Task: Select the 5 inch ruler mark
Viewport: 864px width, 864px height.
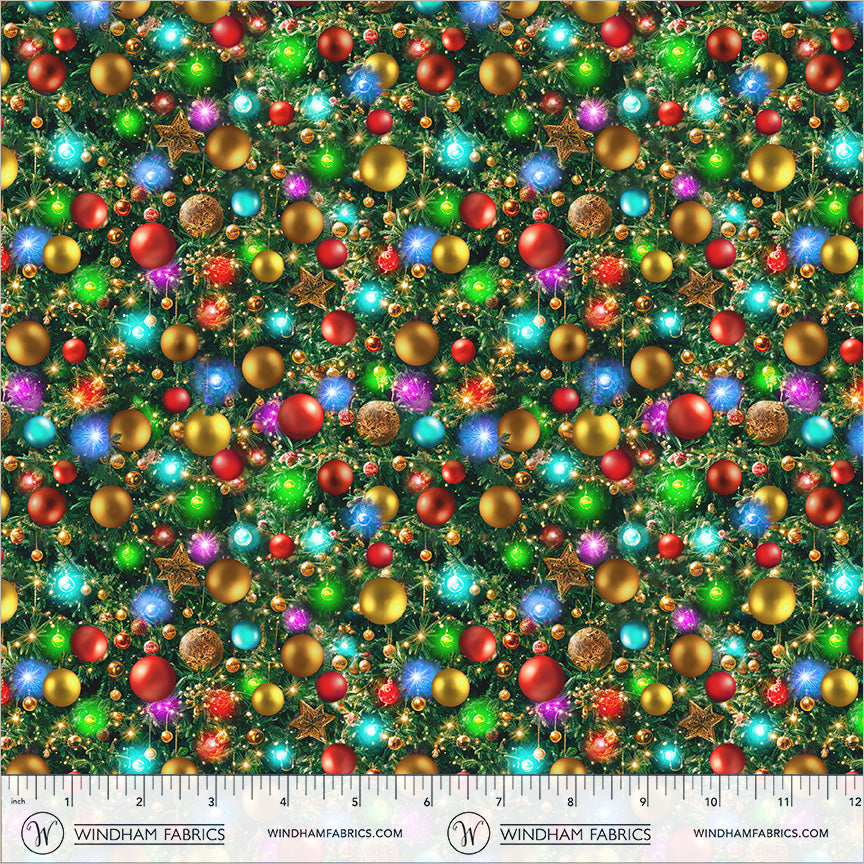Action: click(x=355, y=802)
